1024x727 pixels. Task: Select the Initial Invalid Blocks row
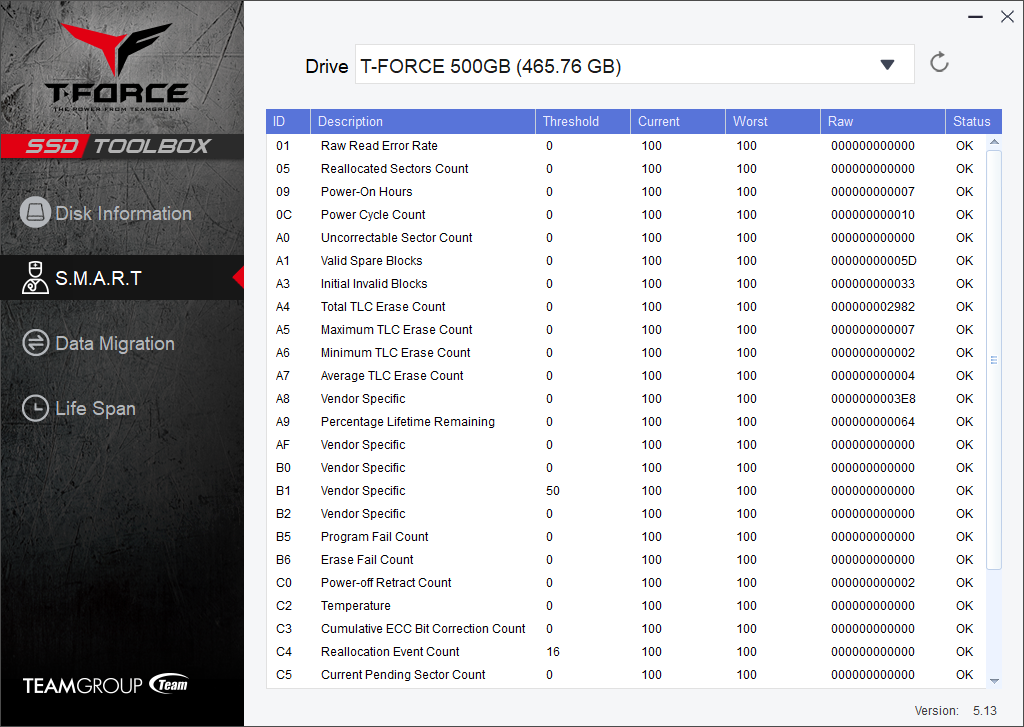626,283
